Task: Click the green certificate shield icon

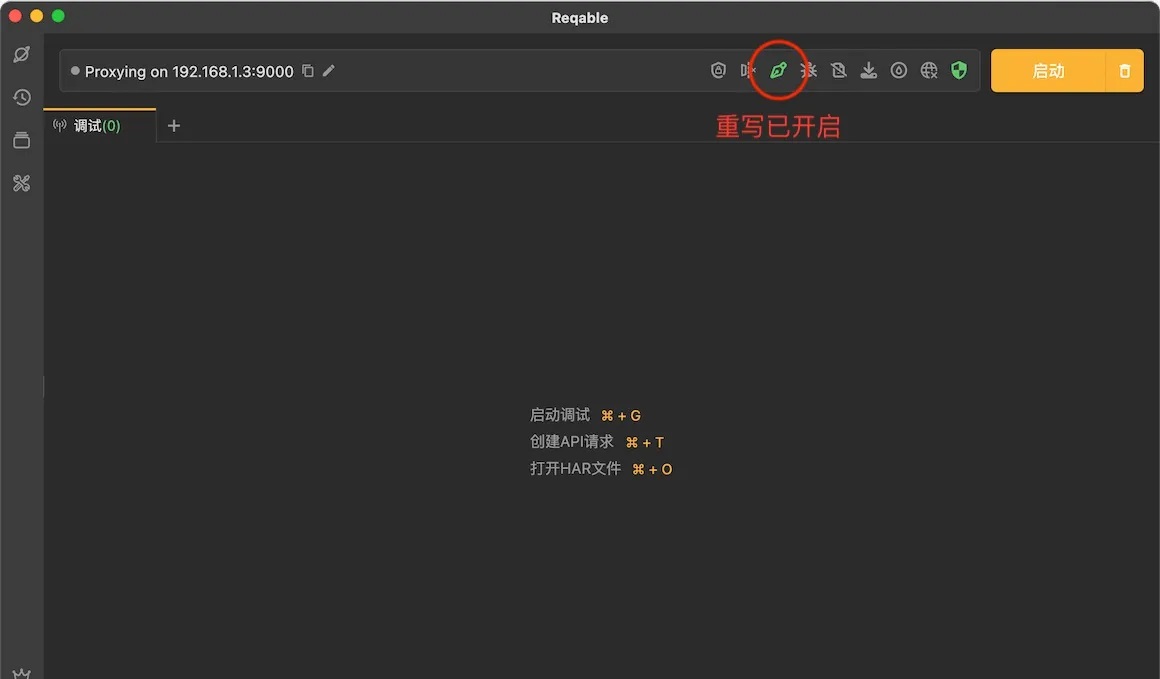Action: 959,70
